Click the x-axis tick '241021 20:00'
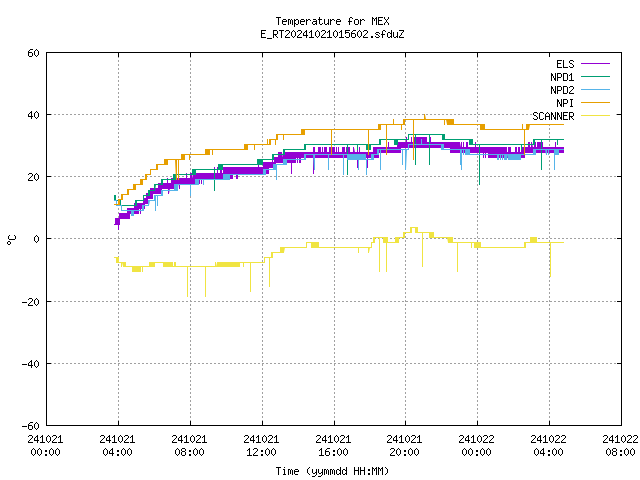 pyautogui.click(x=404, y=446)
